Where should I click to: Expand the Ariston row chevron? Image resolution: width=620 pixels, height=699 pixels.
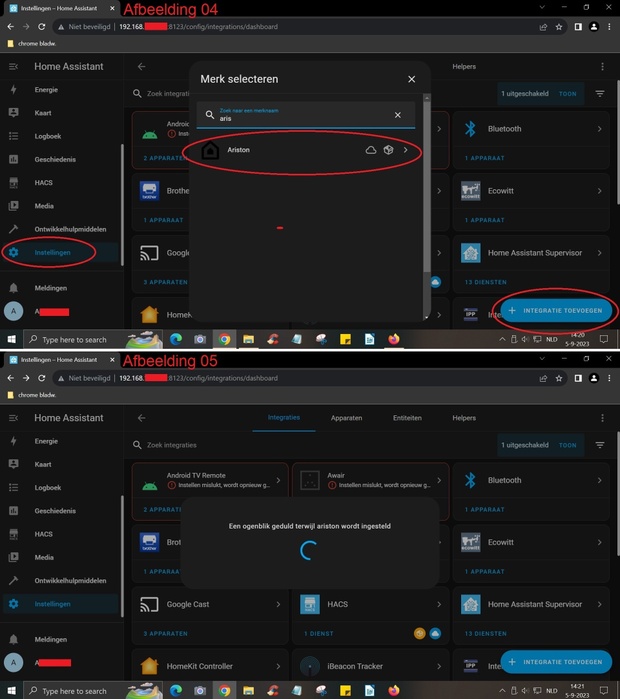click(405, 150)
